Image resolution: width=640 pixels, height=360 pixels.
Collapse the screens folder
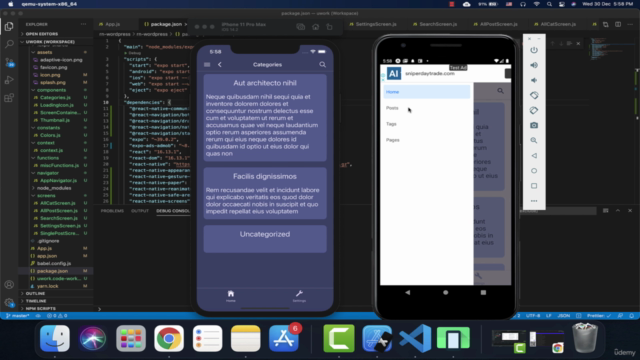46,196
